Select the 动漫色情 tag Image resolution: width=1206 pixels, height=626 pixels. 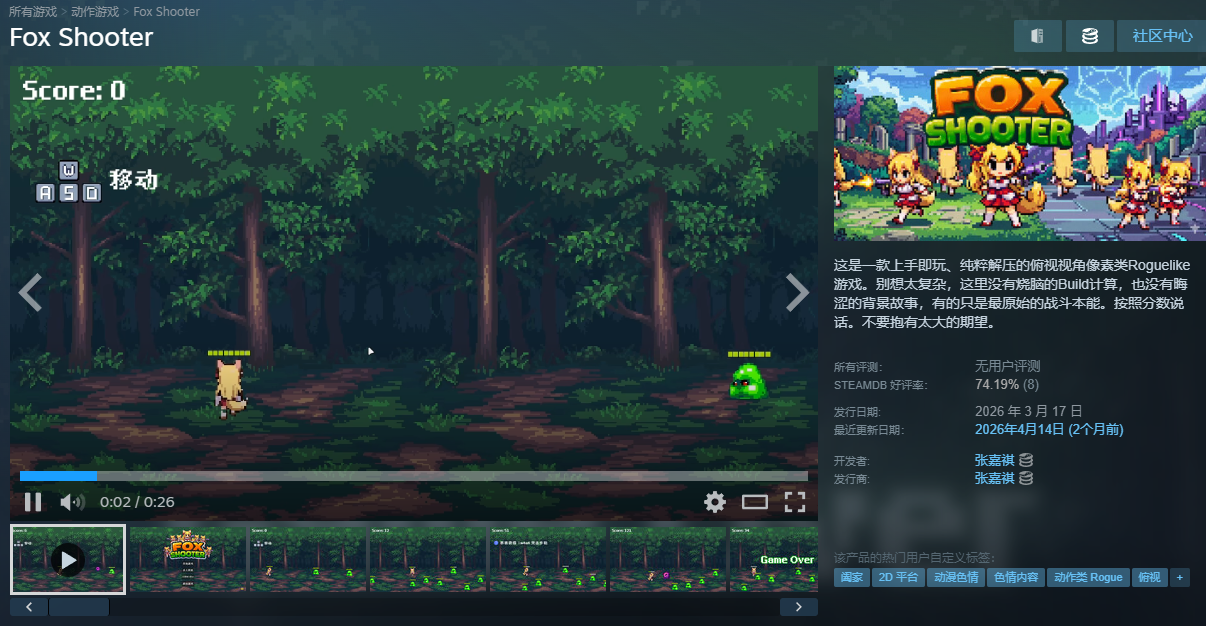[955, 577]
